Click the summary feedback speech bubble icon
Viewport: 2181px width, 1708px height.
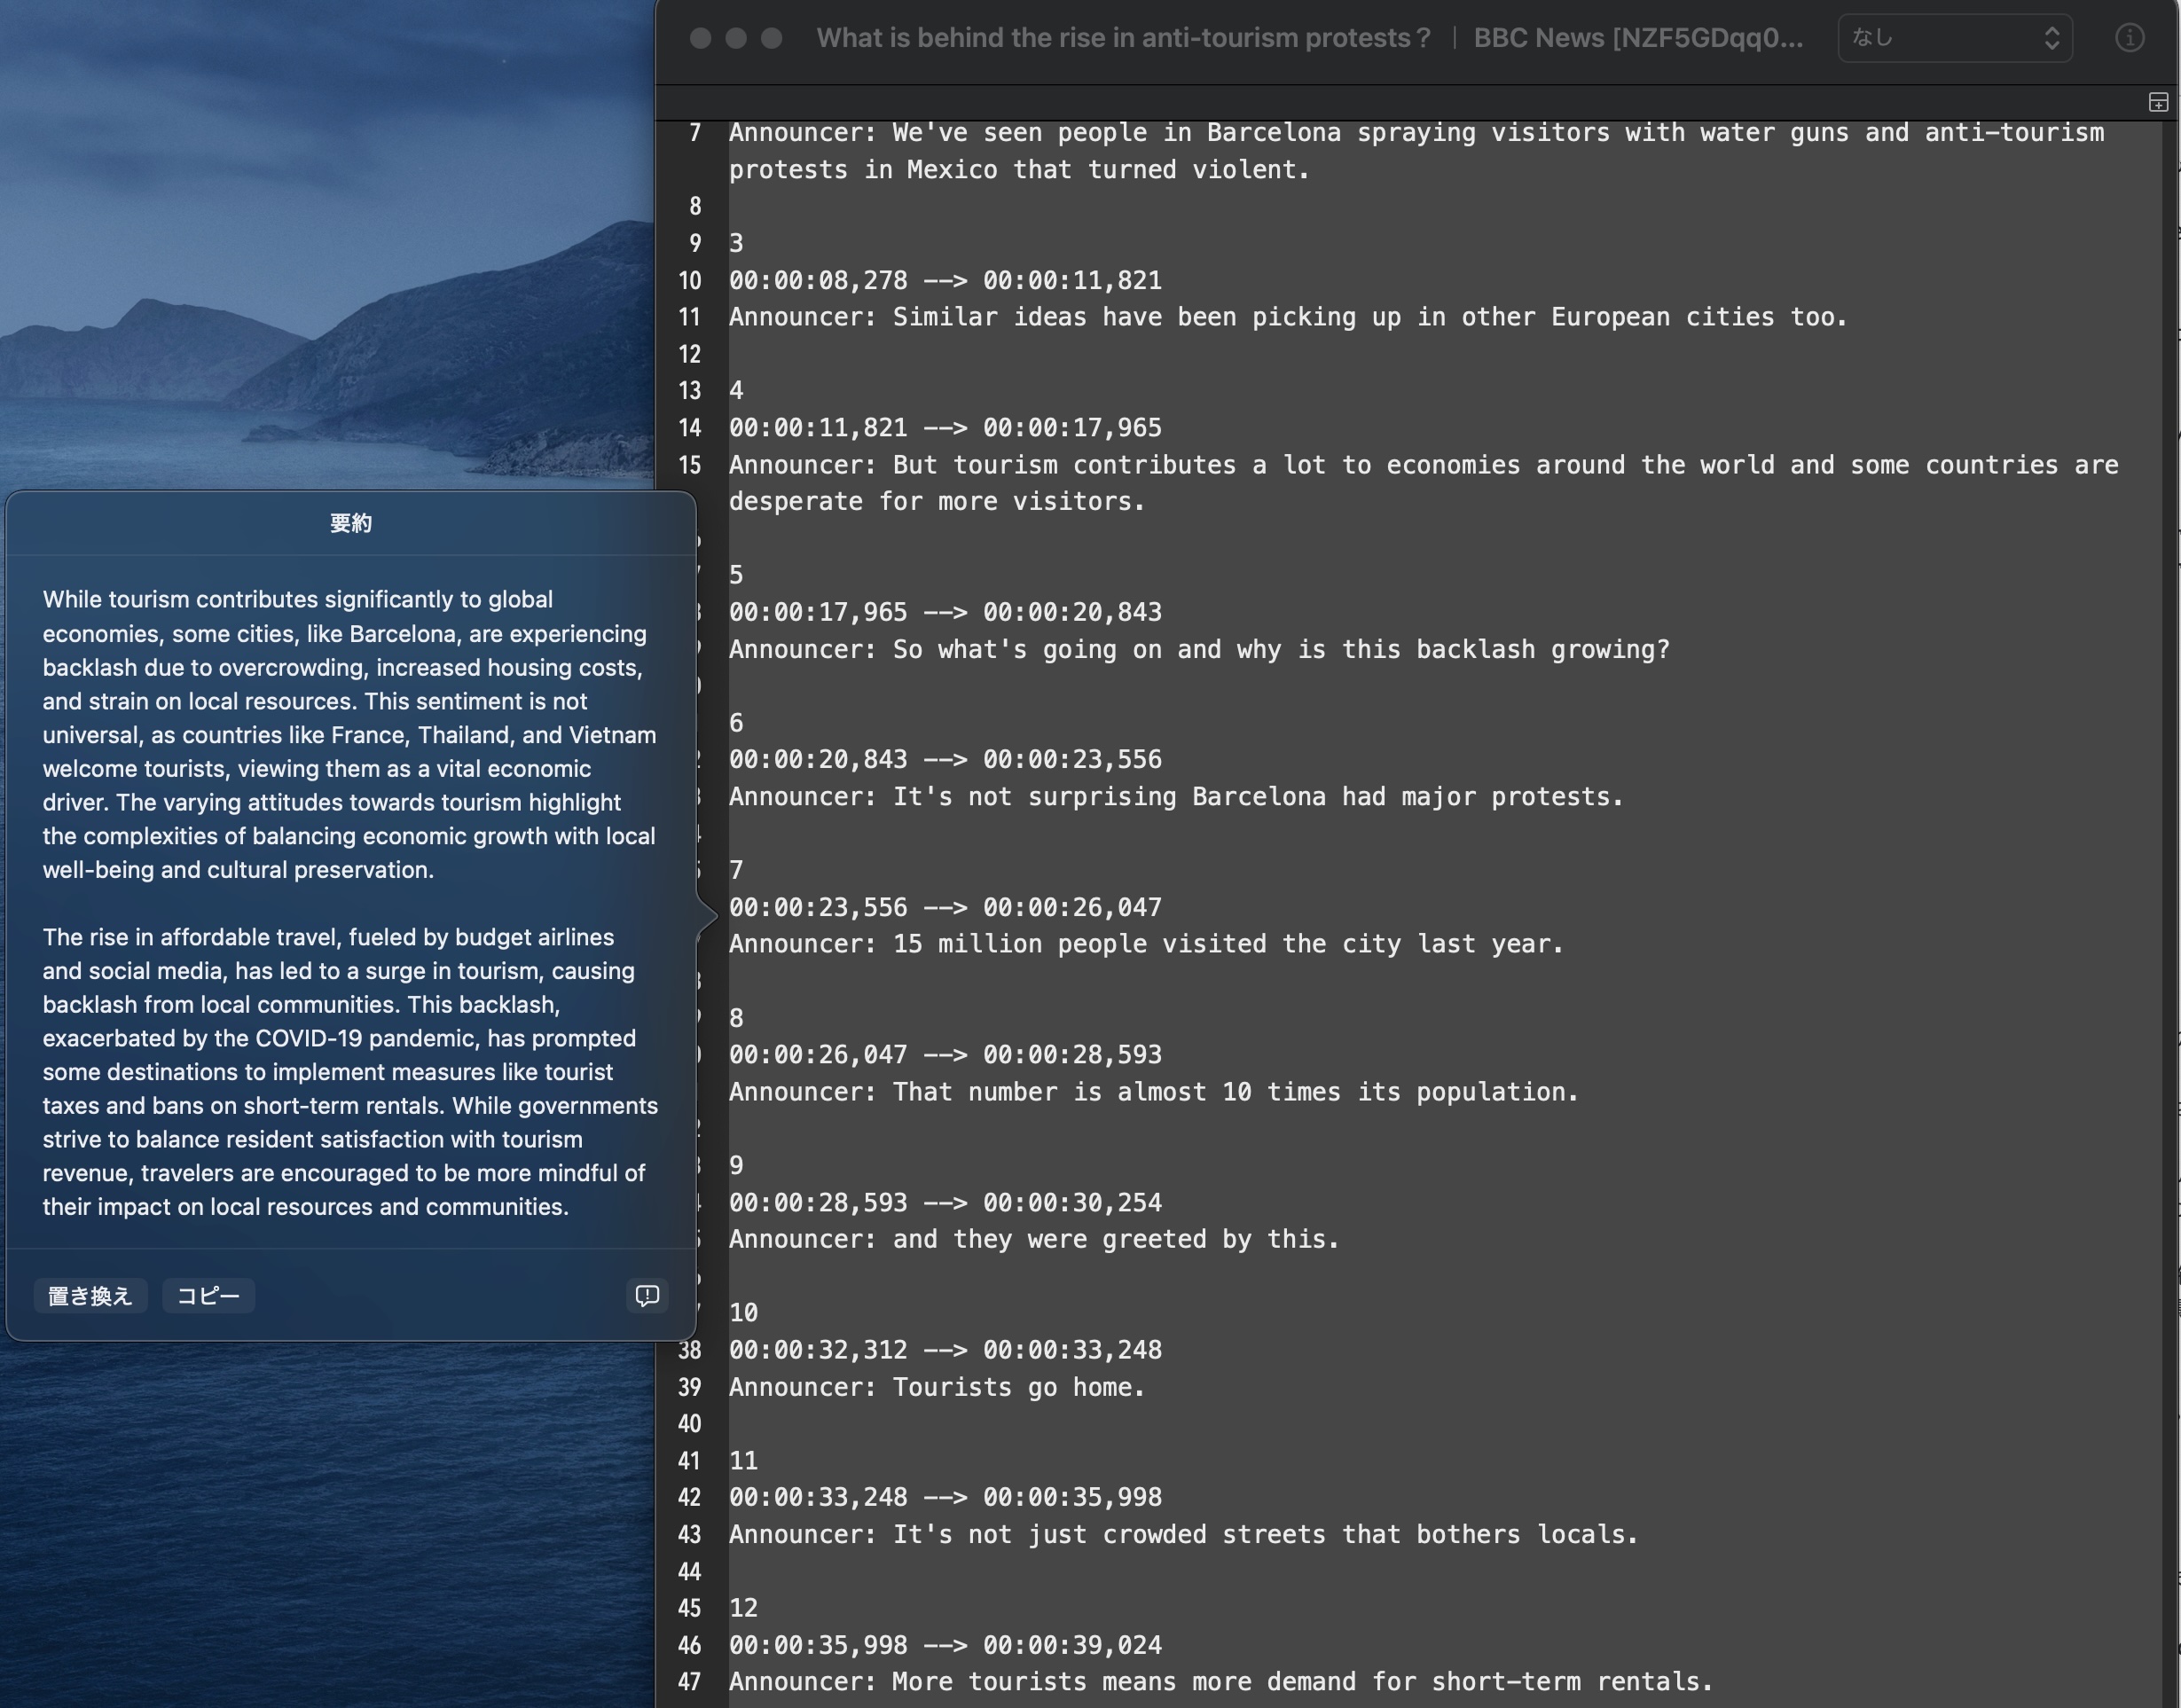tap(647, 1295)
